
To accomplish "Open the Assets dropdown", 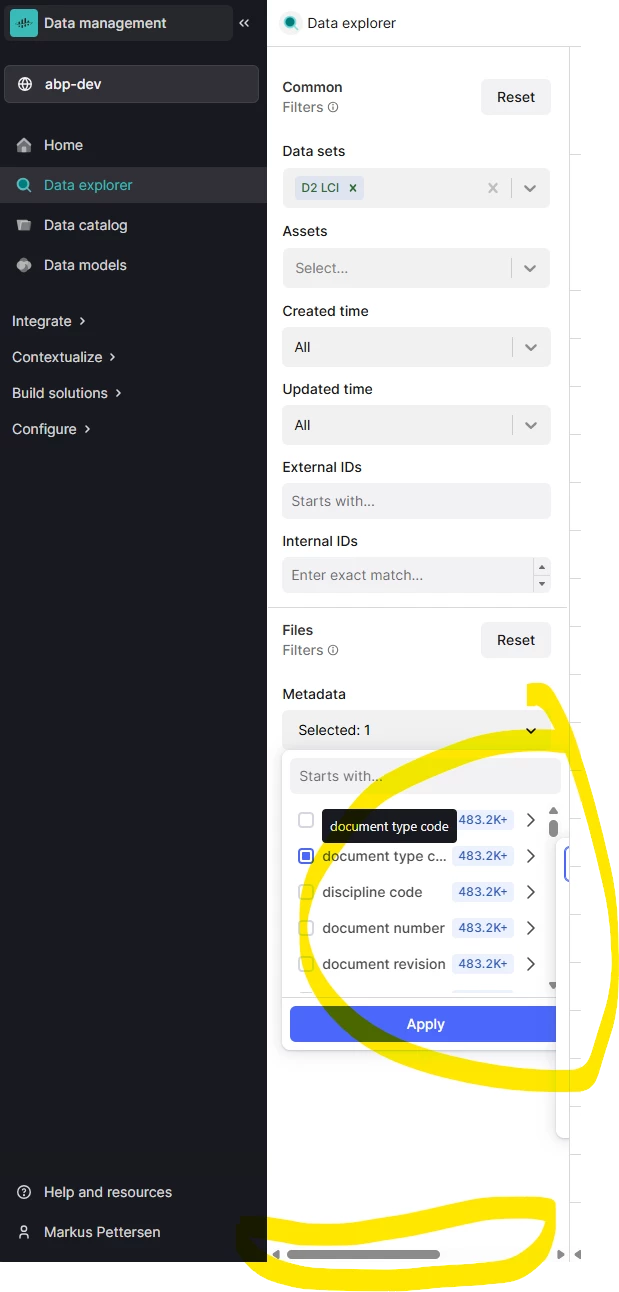I will point(530,268).
